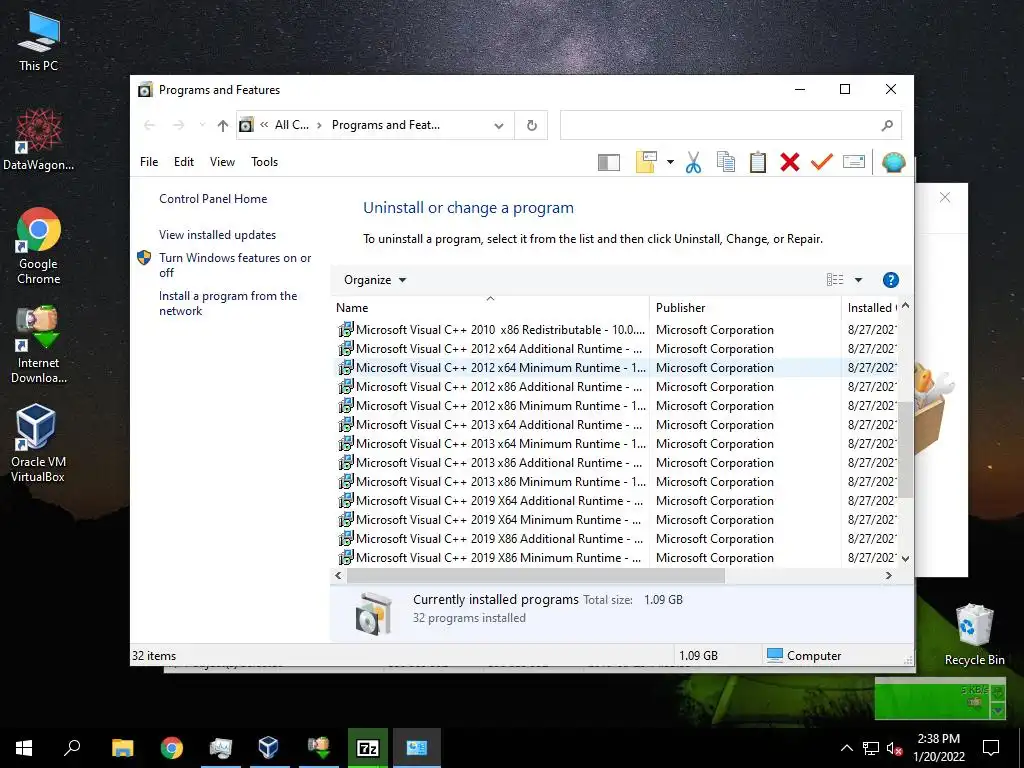Click the Refresh button in address bar
The height and width of the screenshot is (768, 1024).
[532, 125]
